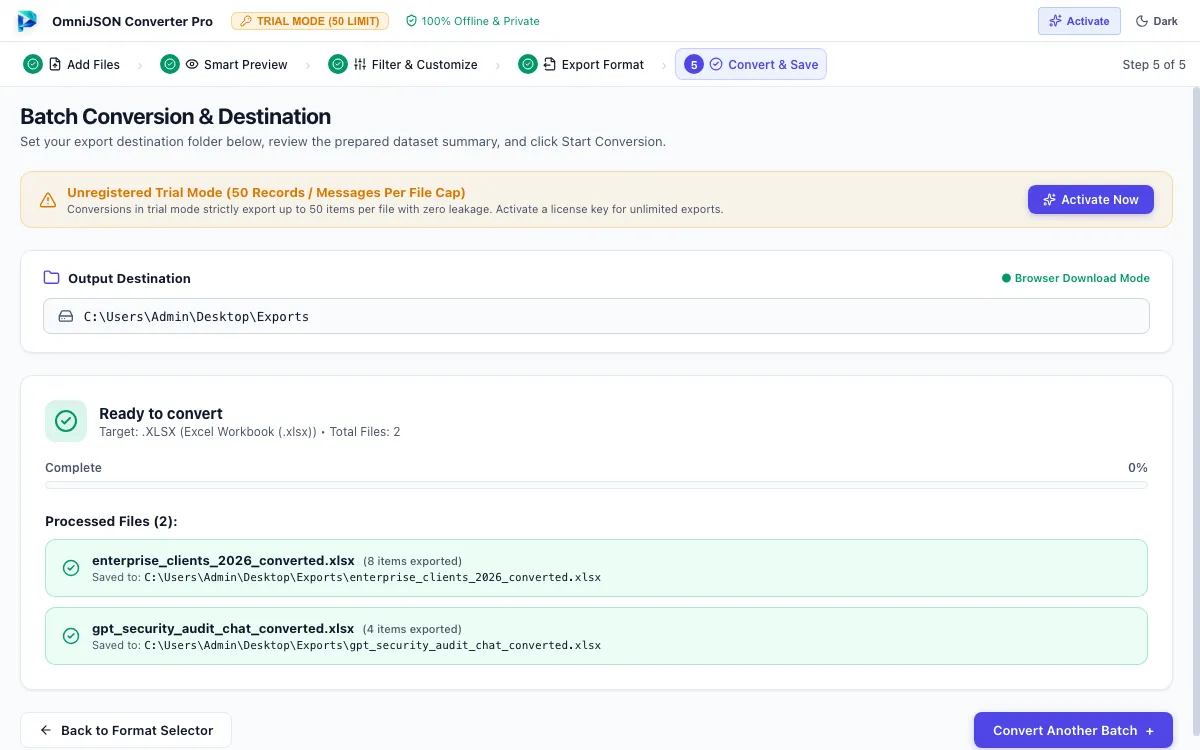Click the green check circle before Smart Preview
This screenshot has width=1200, height=750.
tap(170, 64)
